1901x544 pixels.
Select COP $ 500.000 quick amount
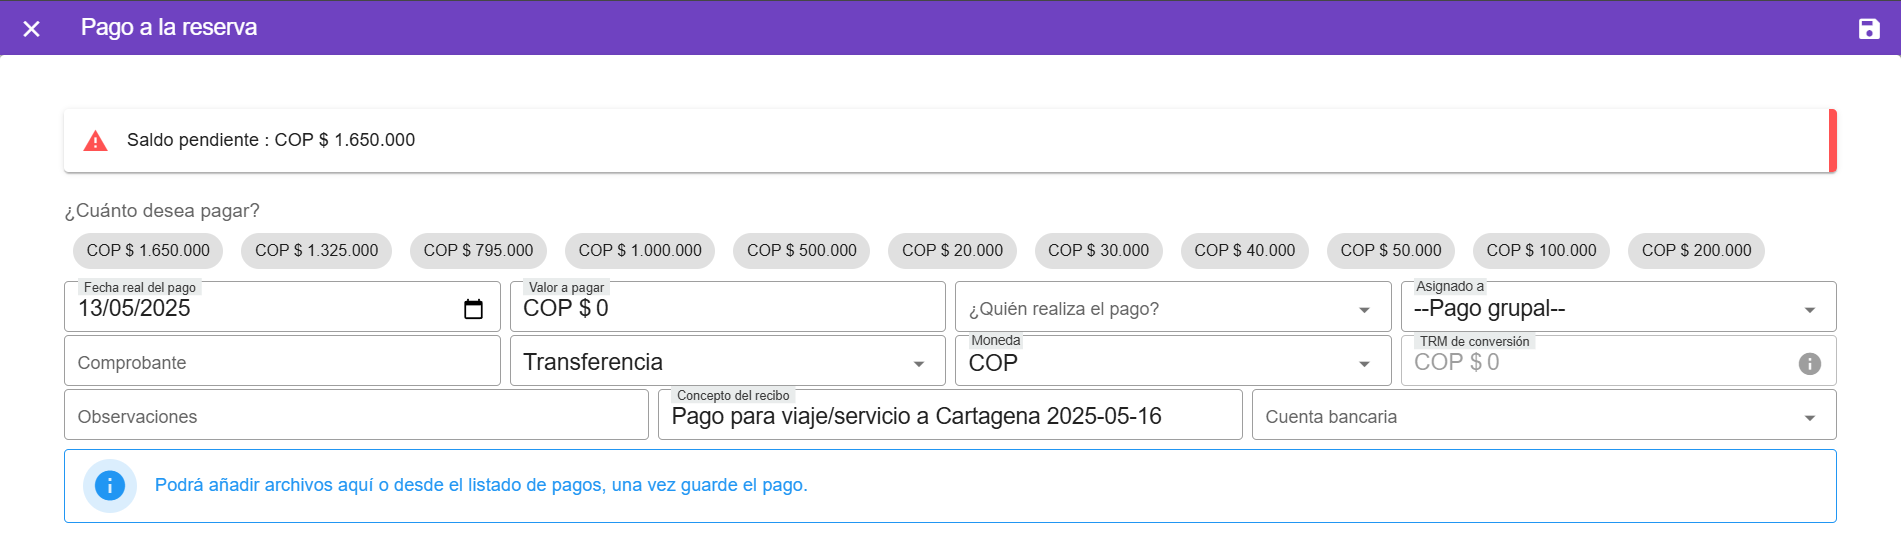pyautogui.click(x=801, y=251)
